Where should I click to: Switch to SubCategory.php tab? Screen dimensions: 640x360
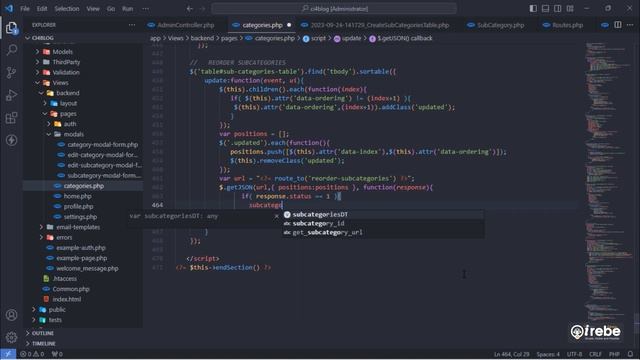tap(496, 25)
